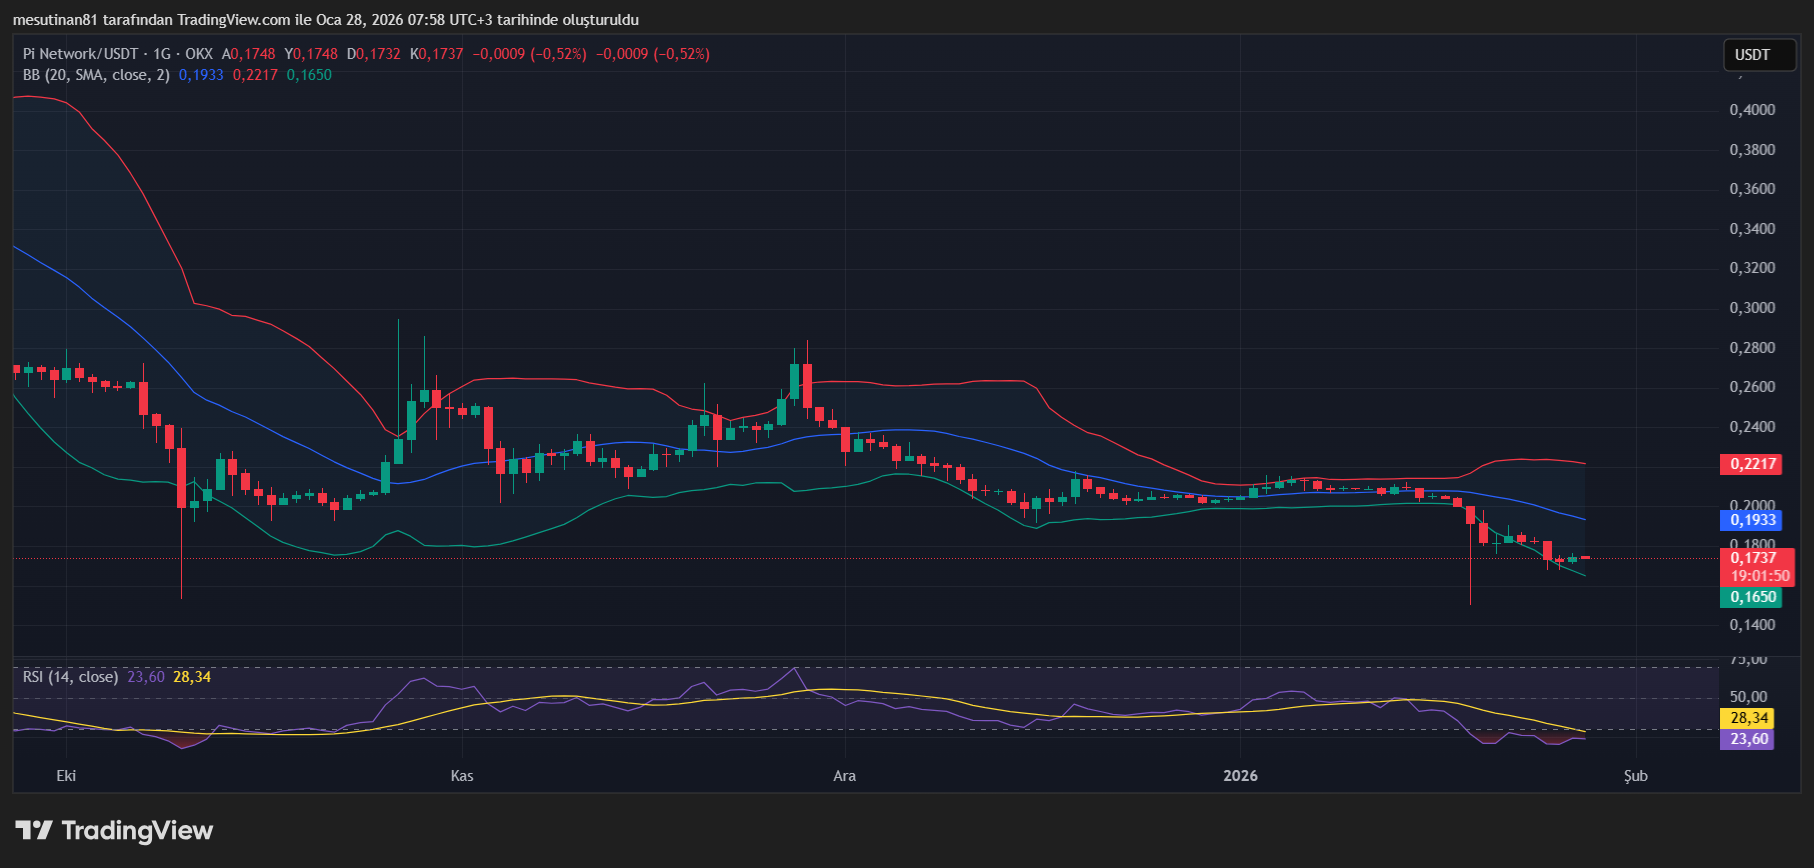Image resolution: width=1814 pixels, height=868 pixels.
Task: Click the USDT currency button
Action: point(1760,55)
